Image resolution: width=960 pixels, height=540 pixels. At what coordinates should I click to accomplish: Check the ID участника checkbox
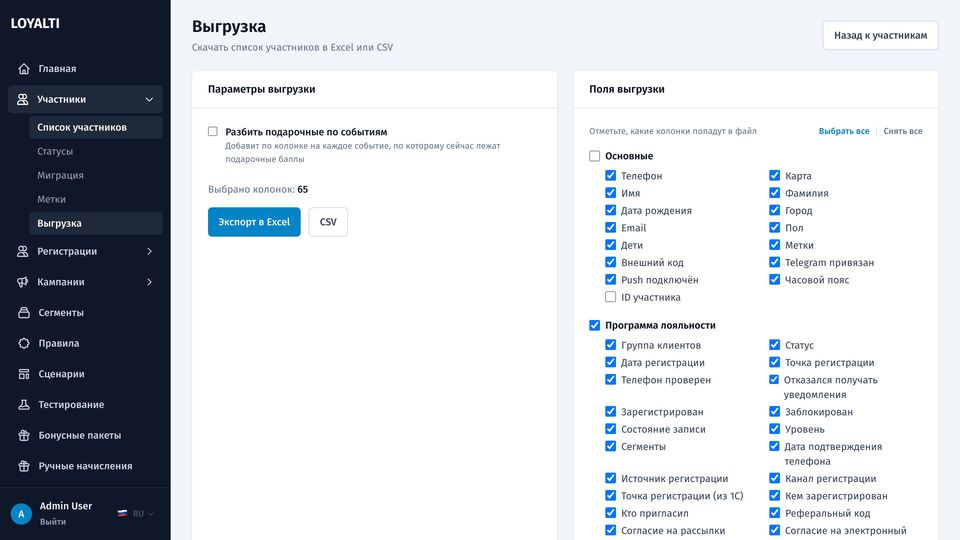(x=610, y=296)
